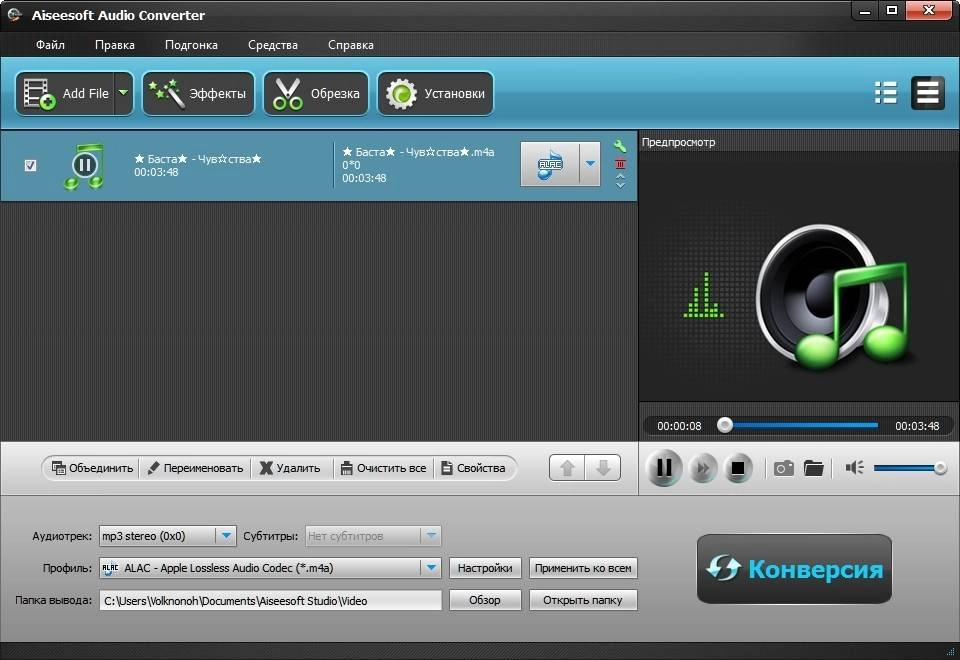Open snapshot folder icon
960x660 pixels.
pos(814,468)
